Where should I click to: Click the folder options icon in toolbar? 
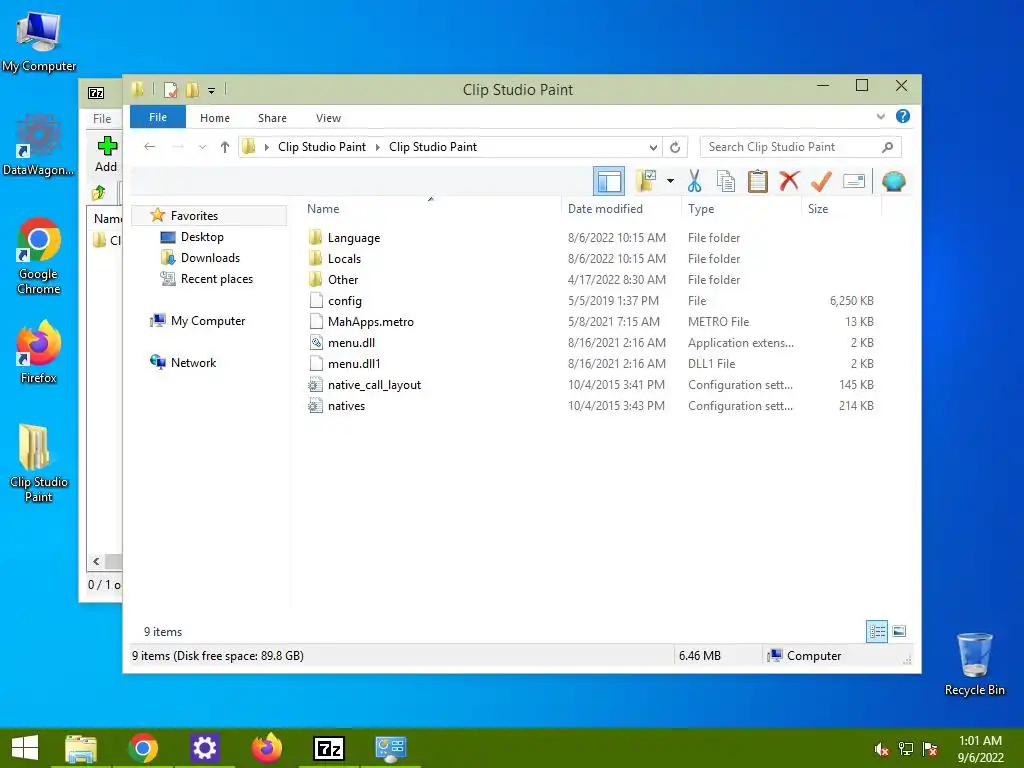646,181
